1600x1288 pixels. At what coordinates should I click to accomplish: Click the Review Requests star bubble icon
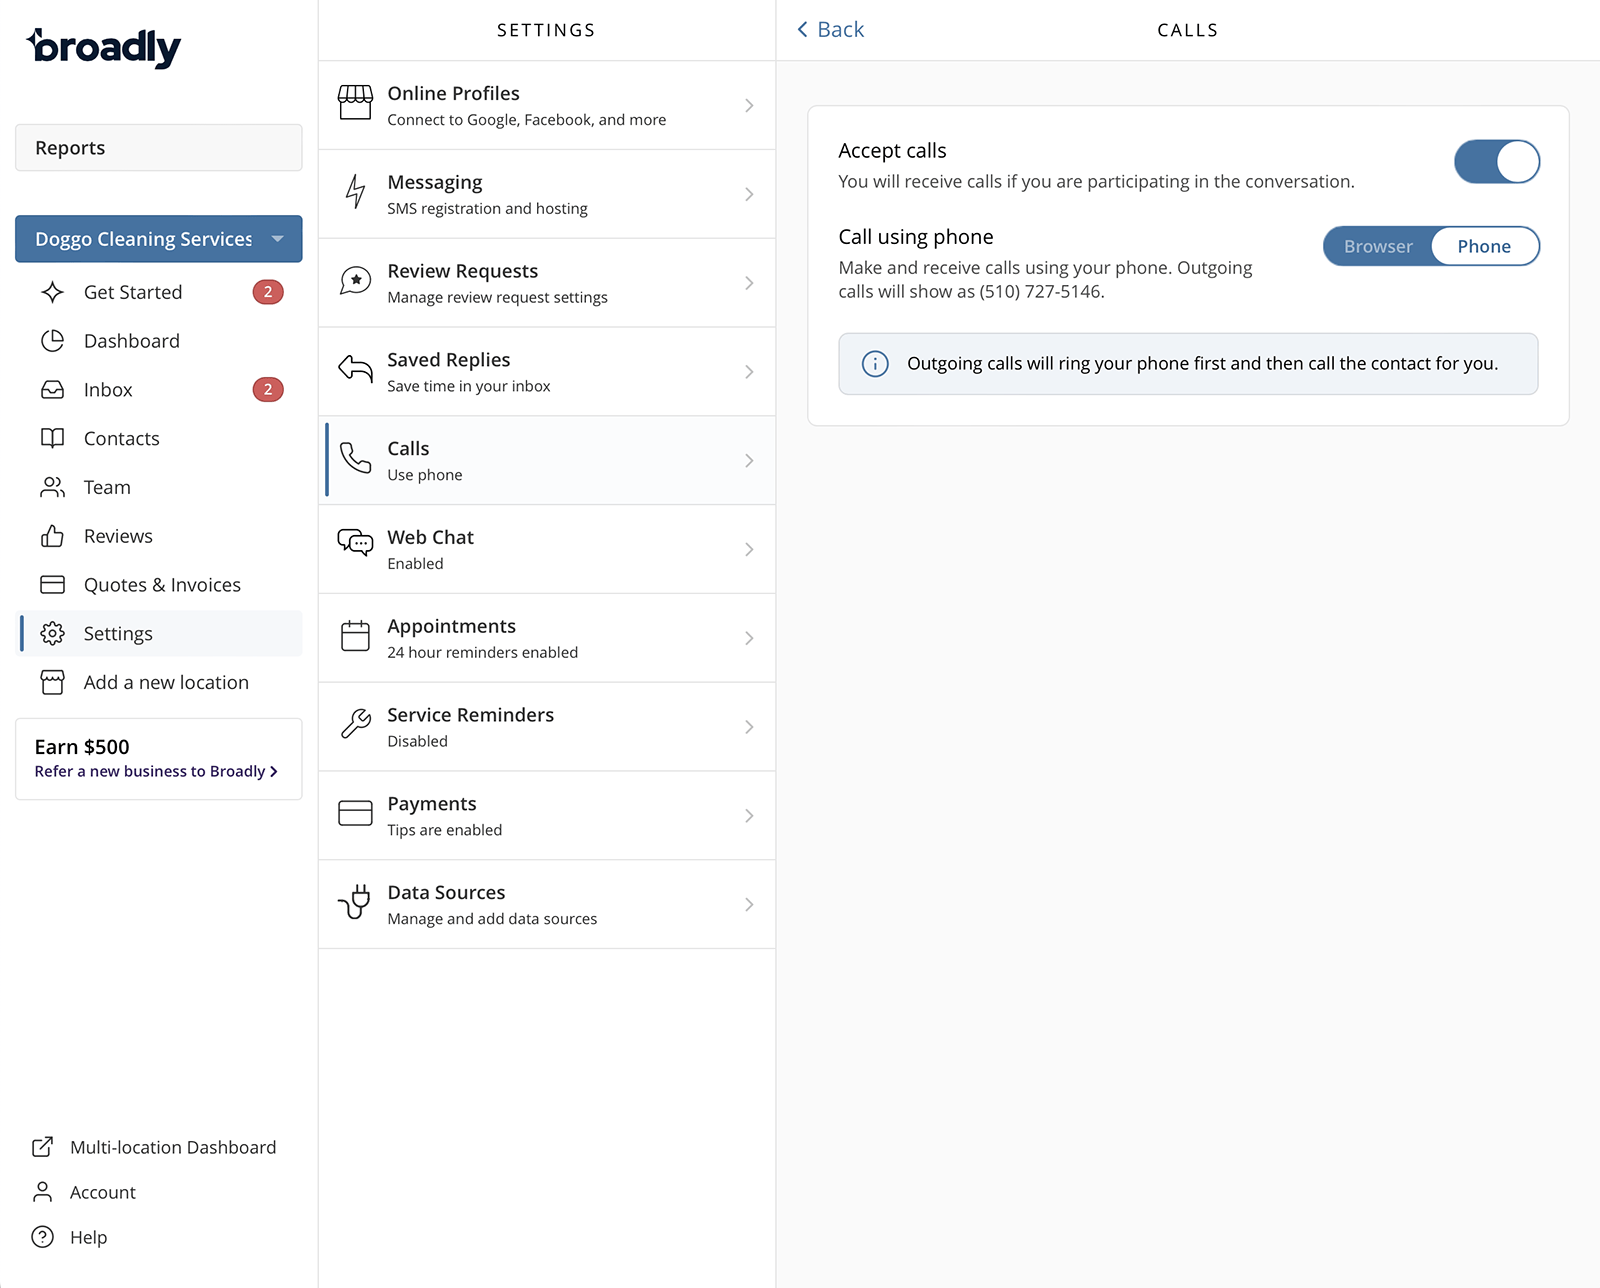tap(355, 281)
